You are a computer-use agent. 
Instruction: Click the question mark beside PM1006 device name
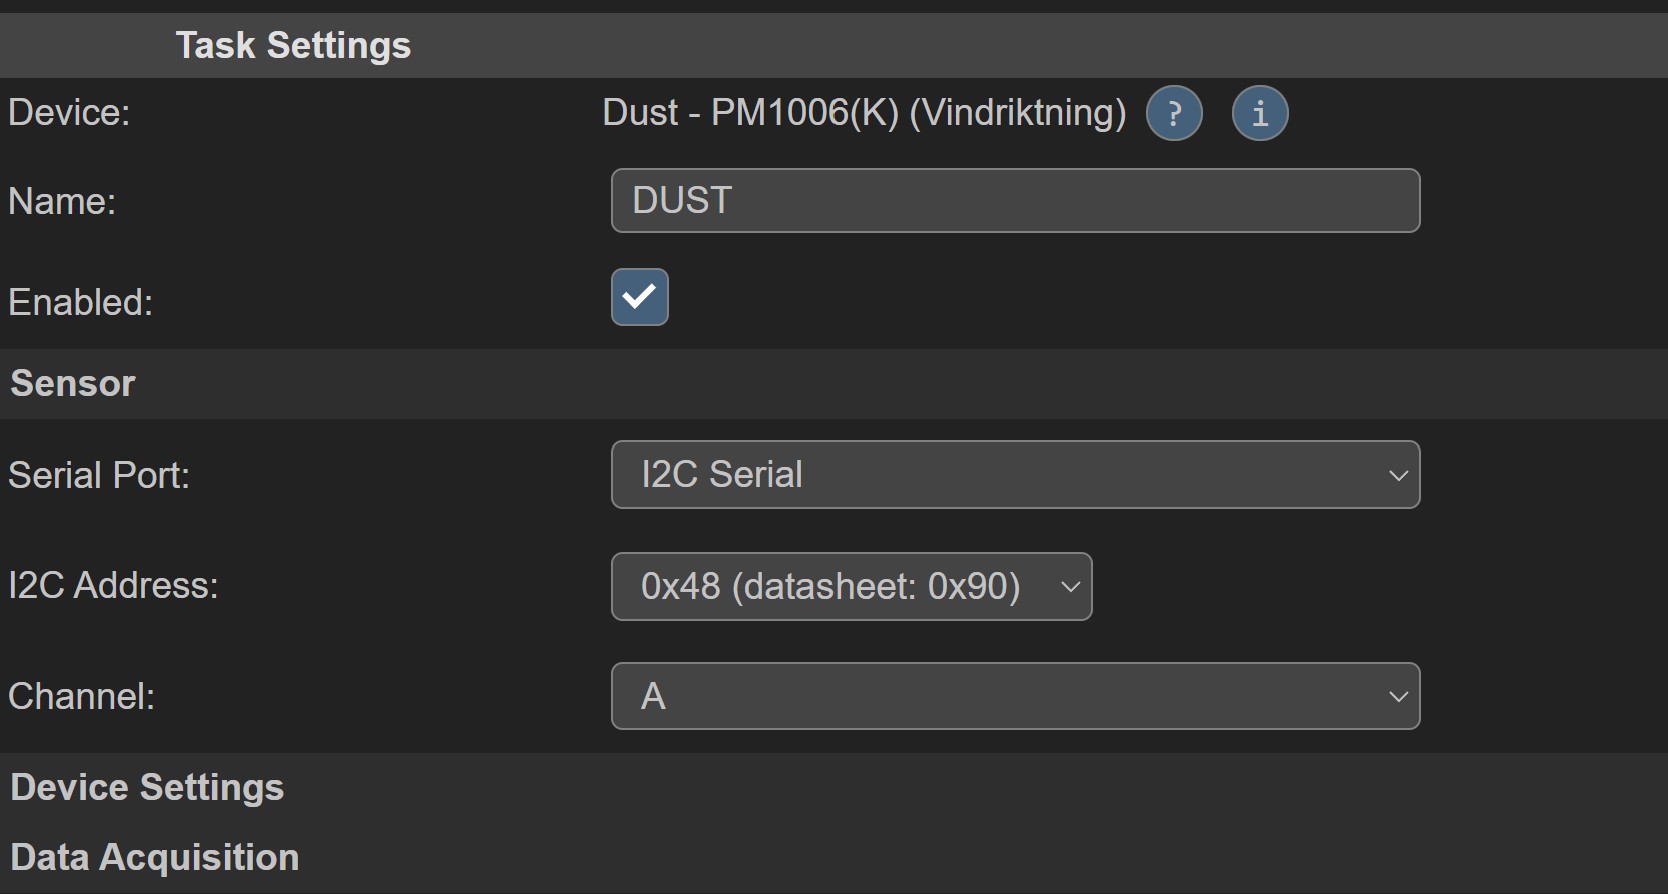pyautogui.click(x=1174, y=113)
